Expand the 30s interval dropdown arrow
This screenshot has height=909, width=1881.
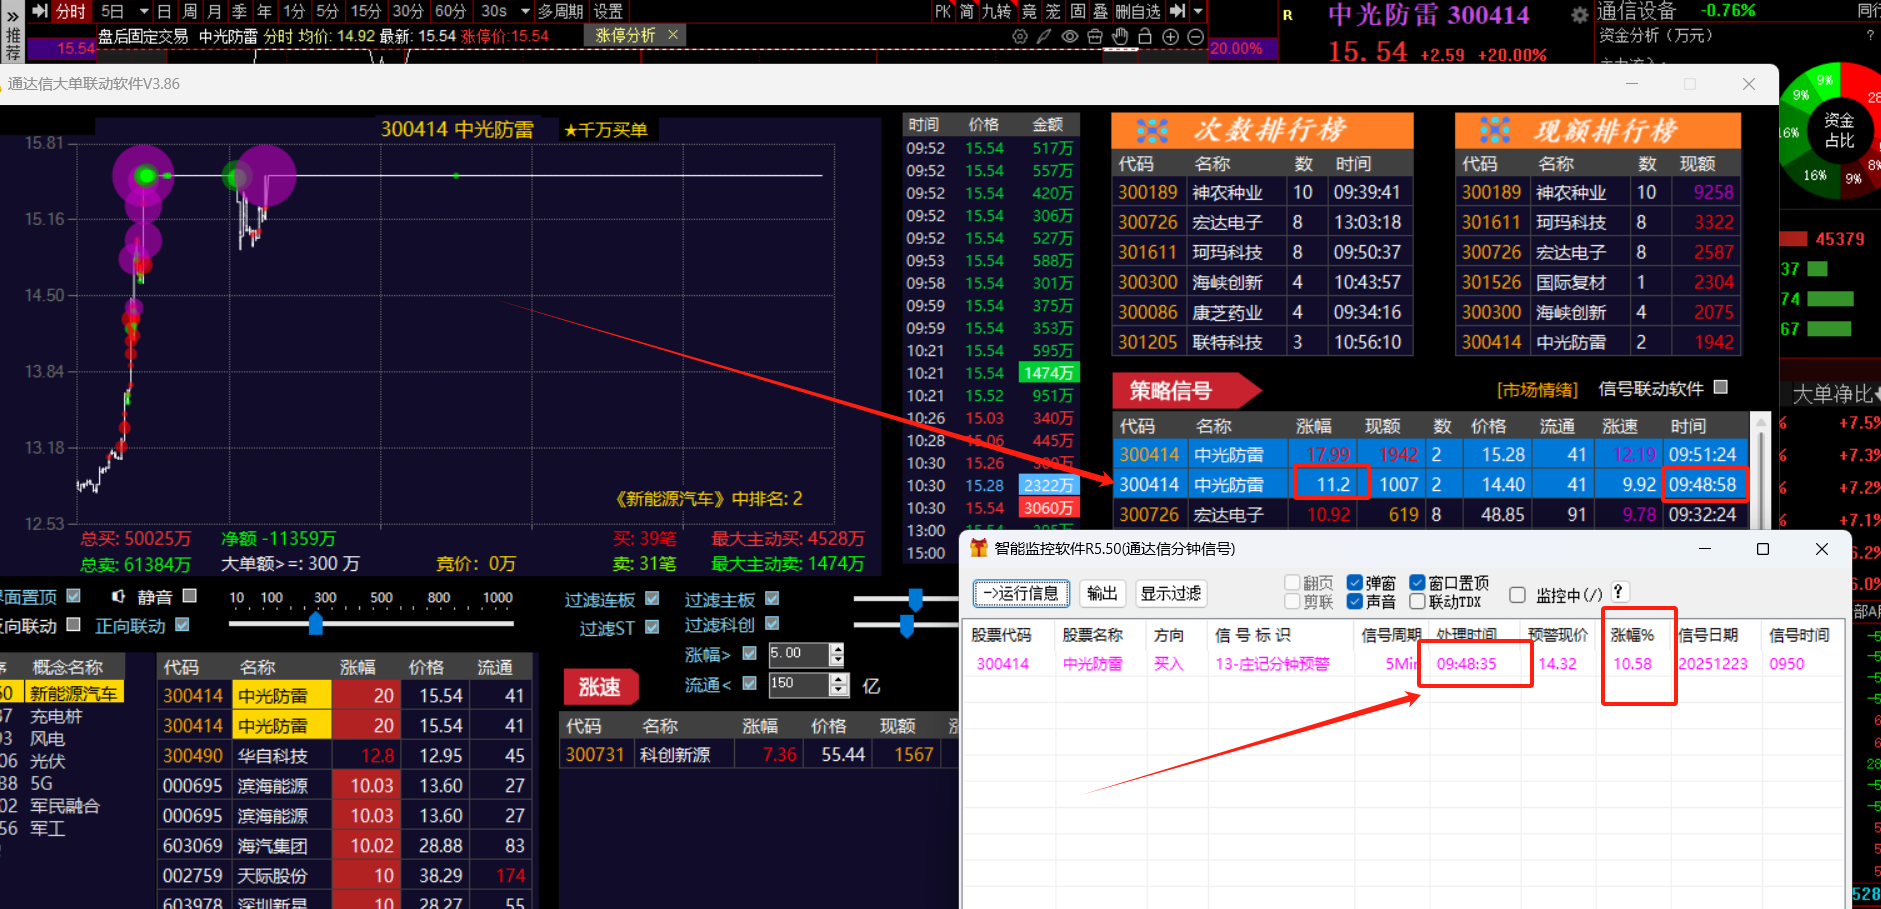pos(525,12)
